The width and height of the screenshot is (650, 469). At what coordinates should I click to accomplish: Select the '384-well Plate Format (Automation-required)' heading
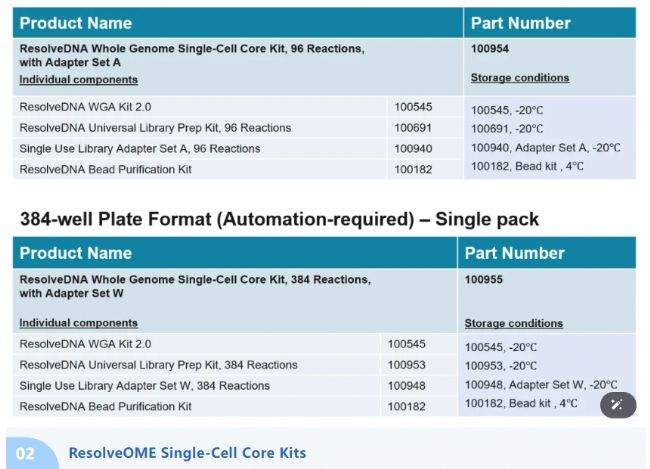click(x=279, y=219)
